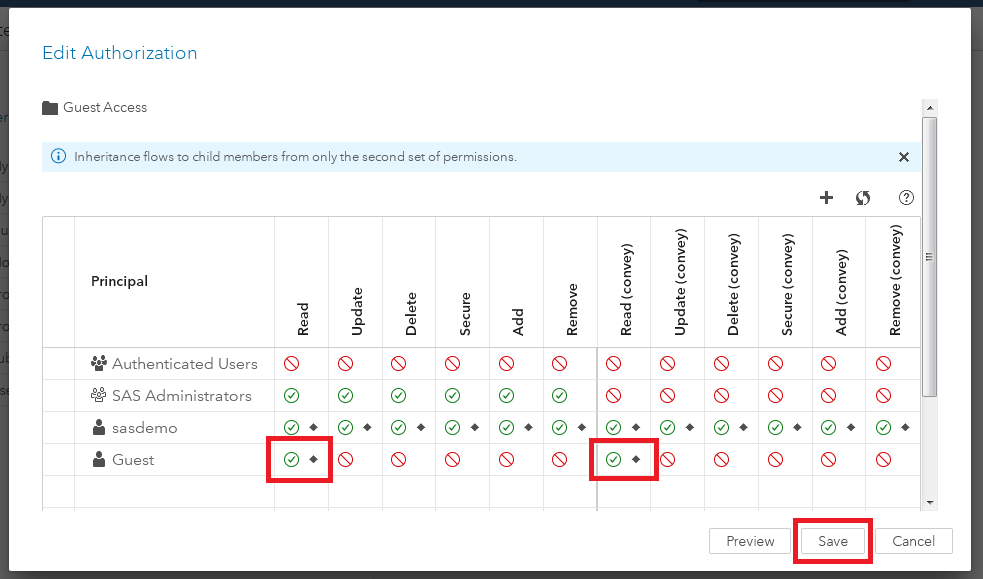983x579 pixels.
Task: Click the Authenticated Users group icon
Action: pyautogui.click(x=99, y=364)
